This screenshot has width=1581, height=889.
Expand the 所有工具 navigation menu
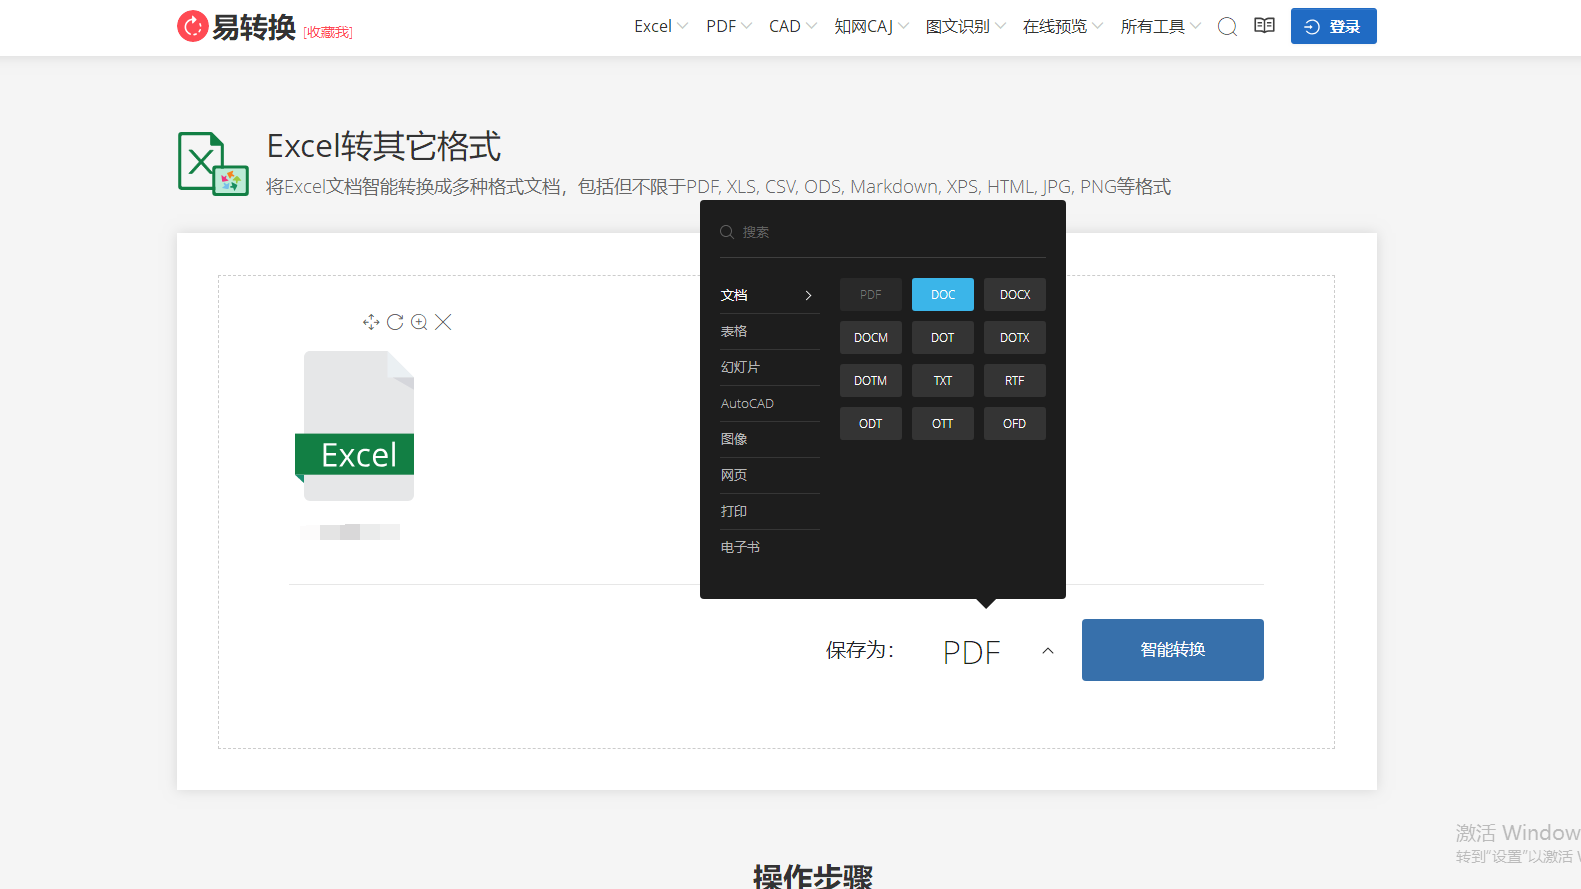tap(1161, 26)
